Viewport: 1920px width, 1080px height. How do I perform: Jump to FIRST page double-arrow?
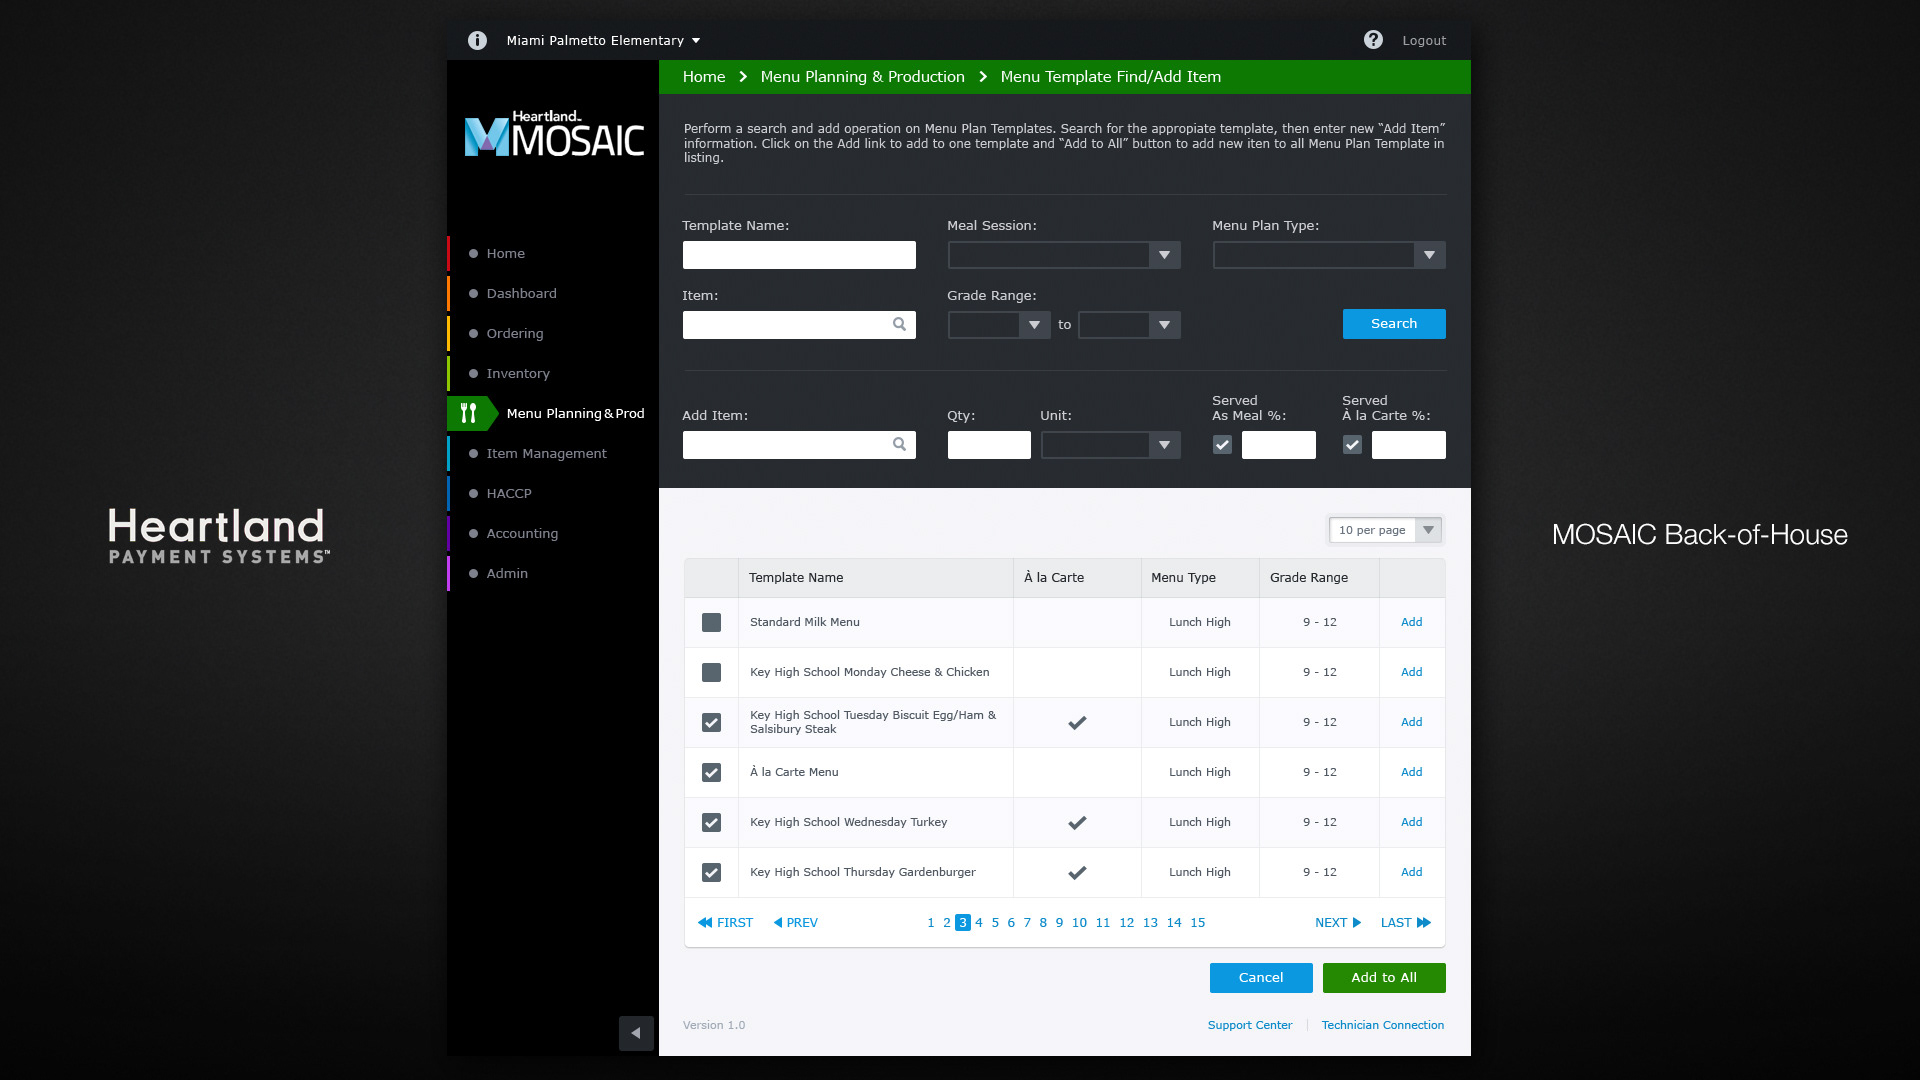point(705,923)
